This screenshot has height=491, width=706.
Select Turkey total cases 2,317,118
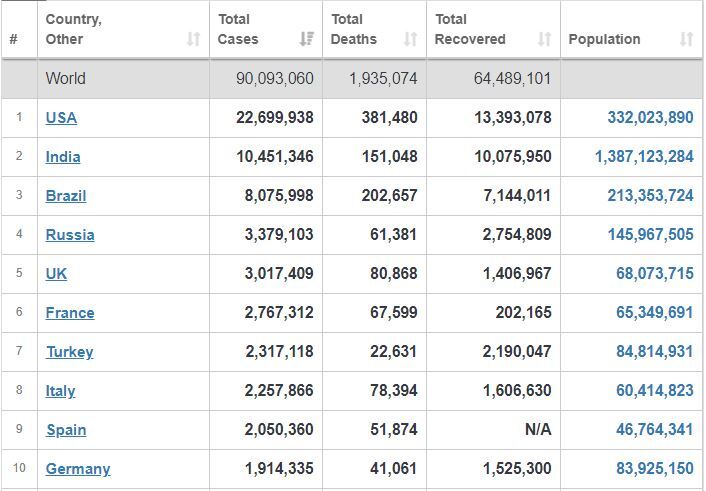pos(279,352)
